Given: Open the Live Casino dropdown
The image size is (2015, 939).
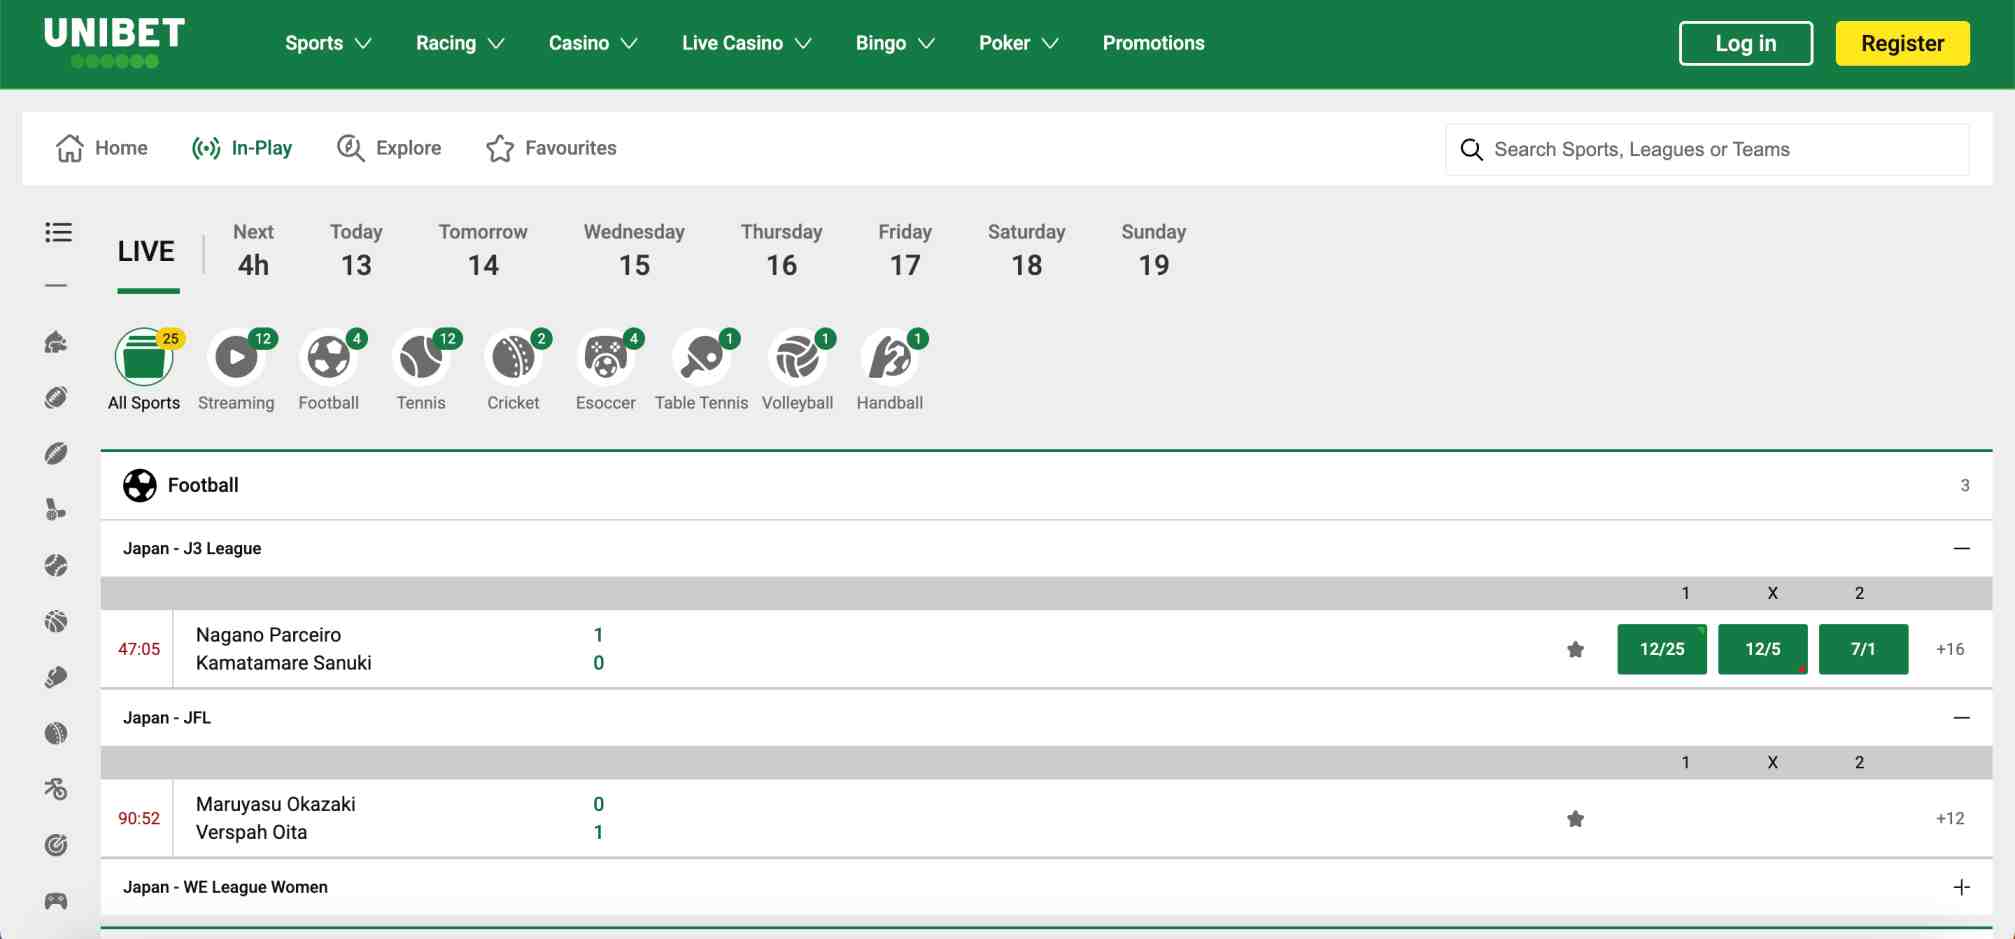Looking at the screenshot, I should pos(746,43).
